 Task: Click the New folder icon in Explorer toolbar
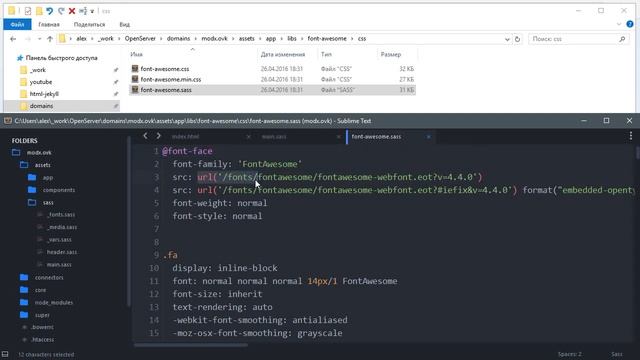pos(39,11)
